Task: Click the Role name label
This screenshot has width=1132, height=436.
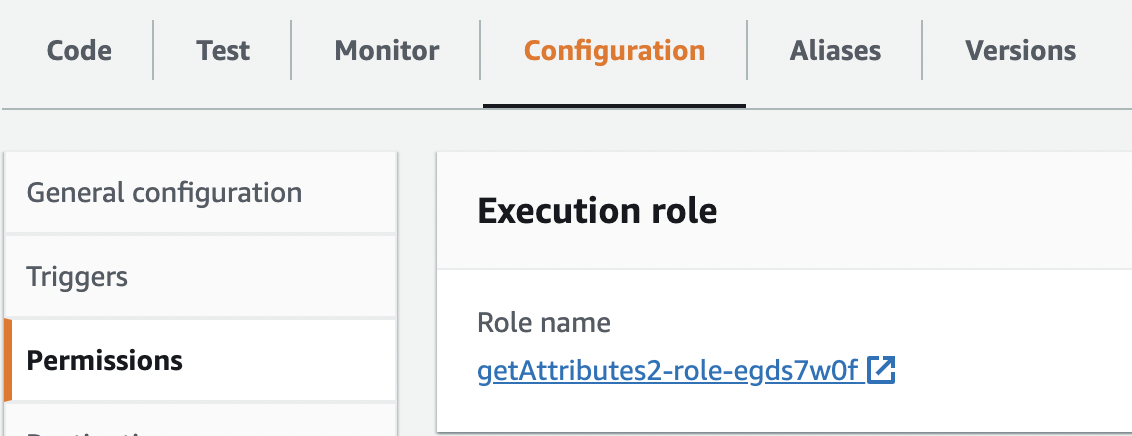Action: tap(543, 323)
